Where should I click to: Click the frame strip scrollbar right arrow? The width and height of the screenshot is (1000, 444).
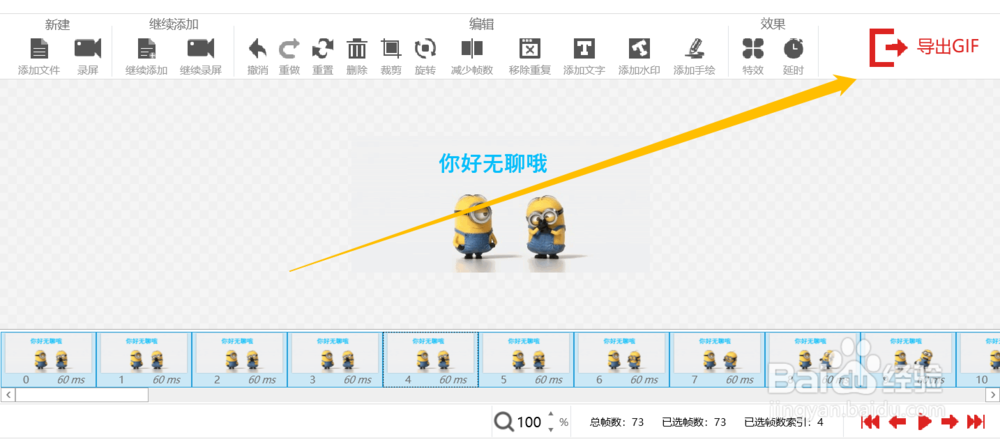point(992,396)
